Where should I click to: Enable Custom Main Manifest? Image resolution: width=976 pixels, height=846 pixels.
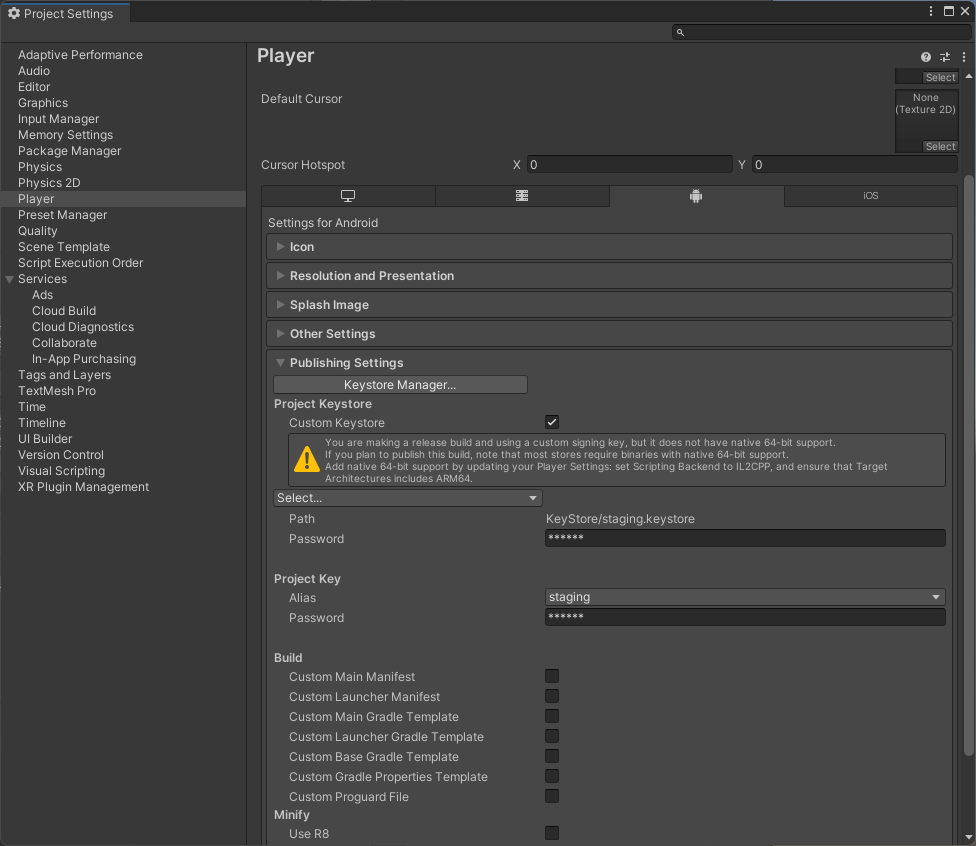point(551,677)
